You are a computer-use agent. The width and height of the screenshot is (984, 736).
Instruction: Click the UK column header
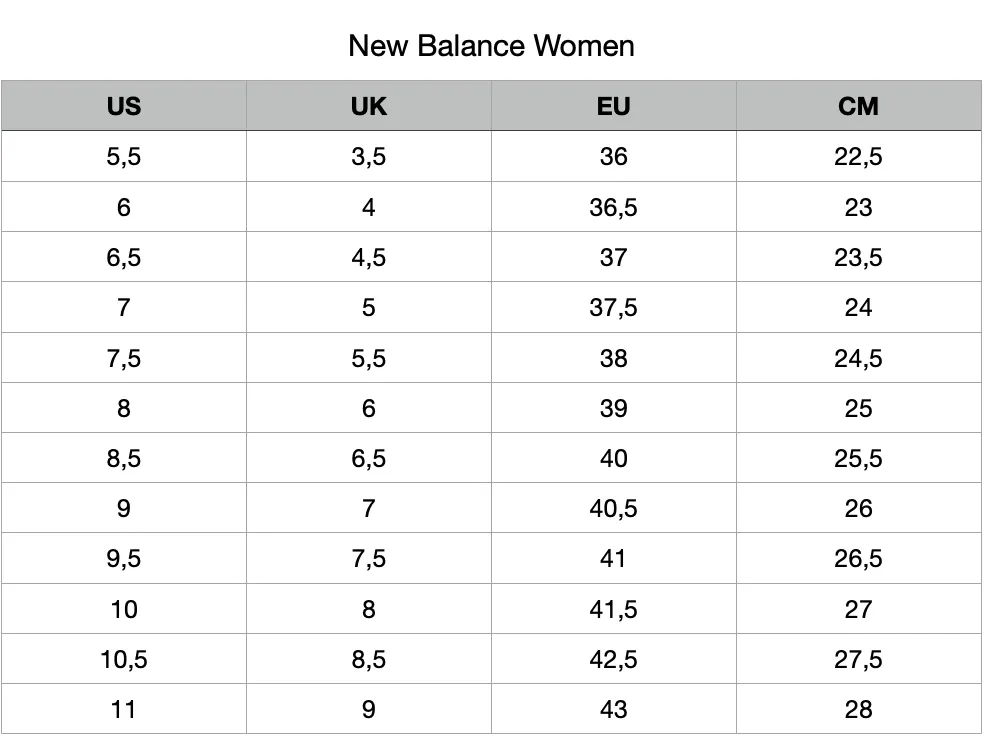pyautogui.click(x=368, y=106)
